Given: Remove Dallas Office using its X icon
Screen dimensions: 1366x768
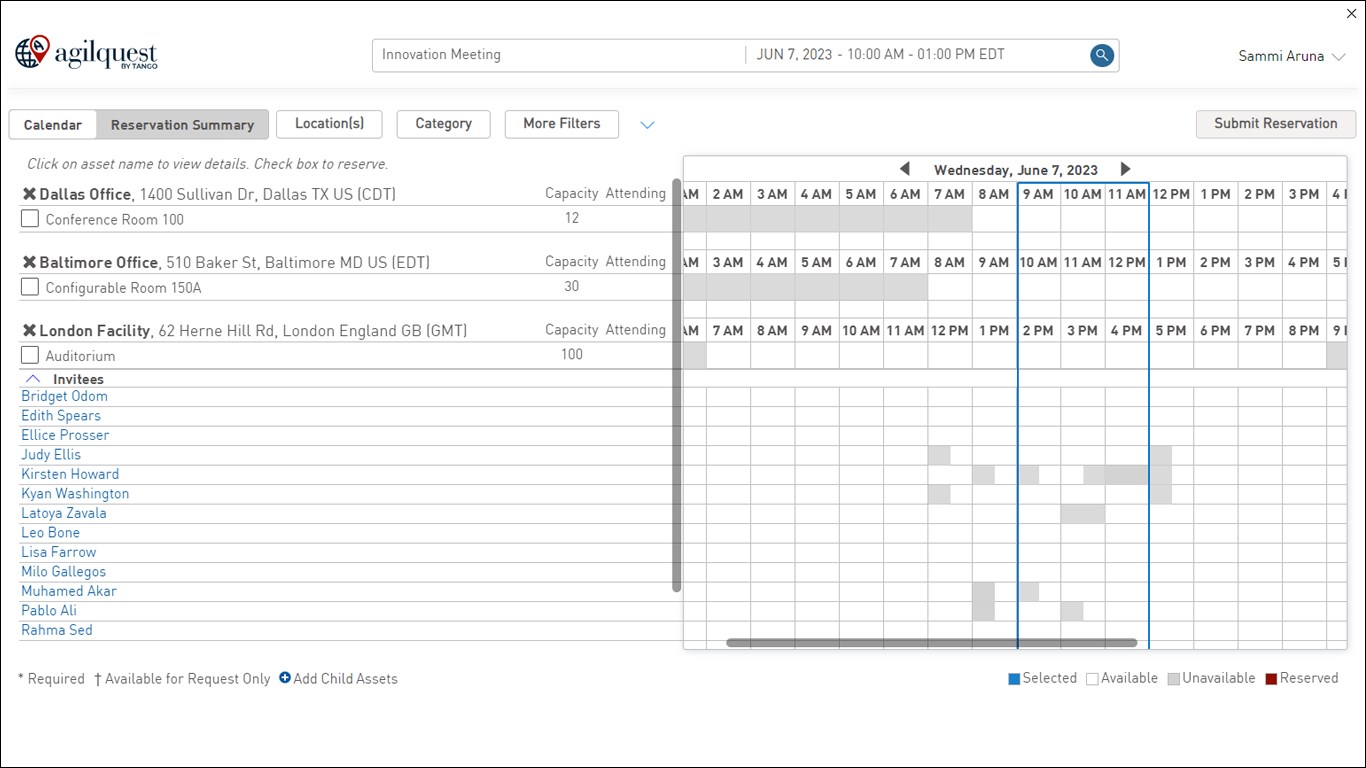Looking at the screenshot, I should pyautogui.click(x=29, y=194).
